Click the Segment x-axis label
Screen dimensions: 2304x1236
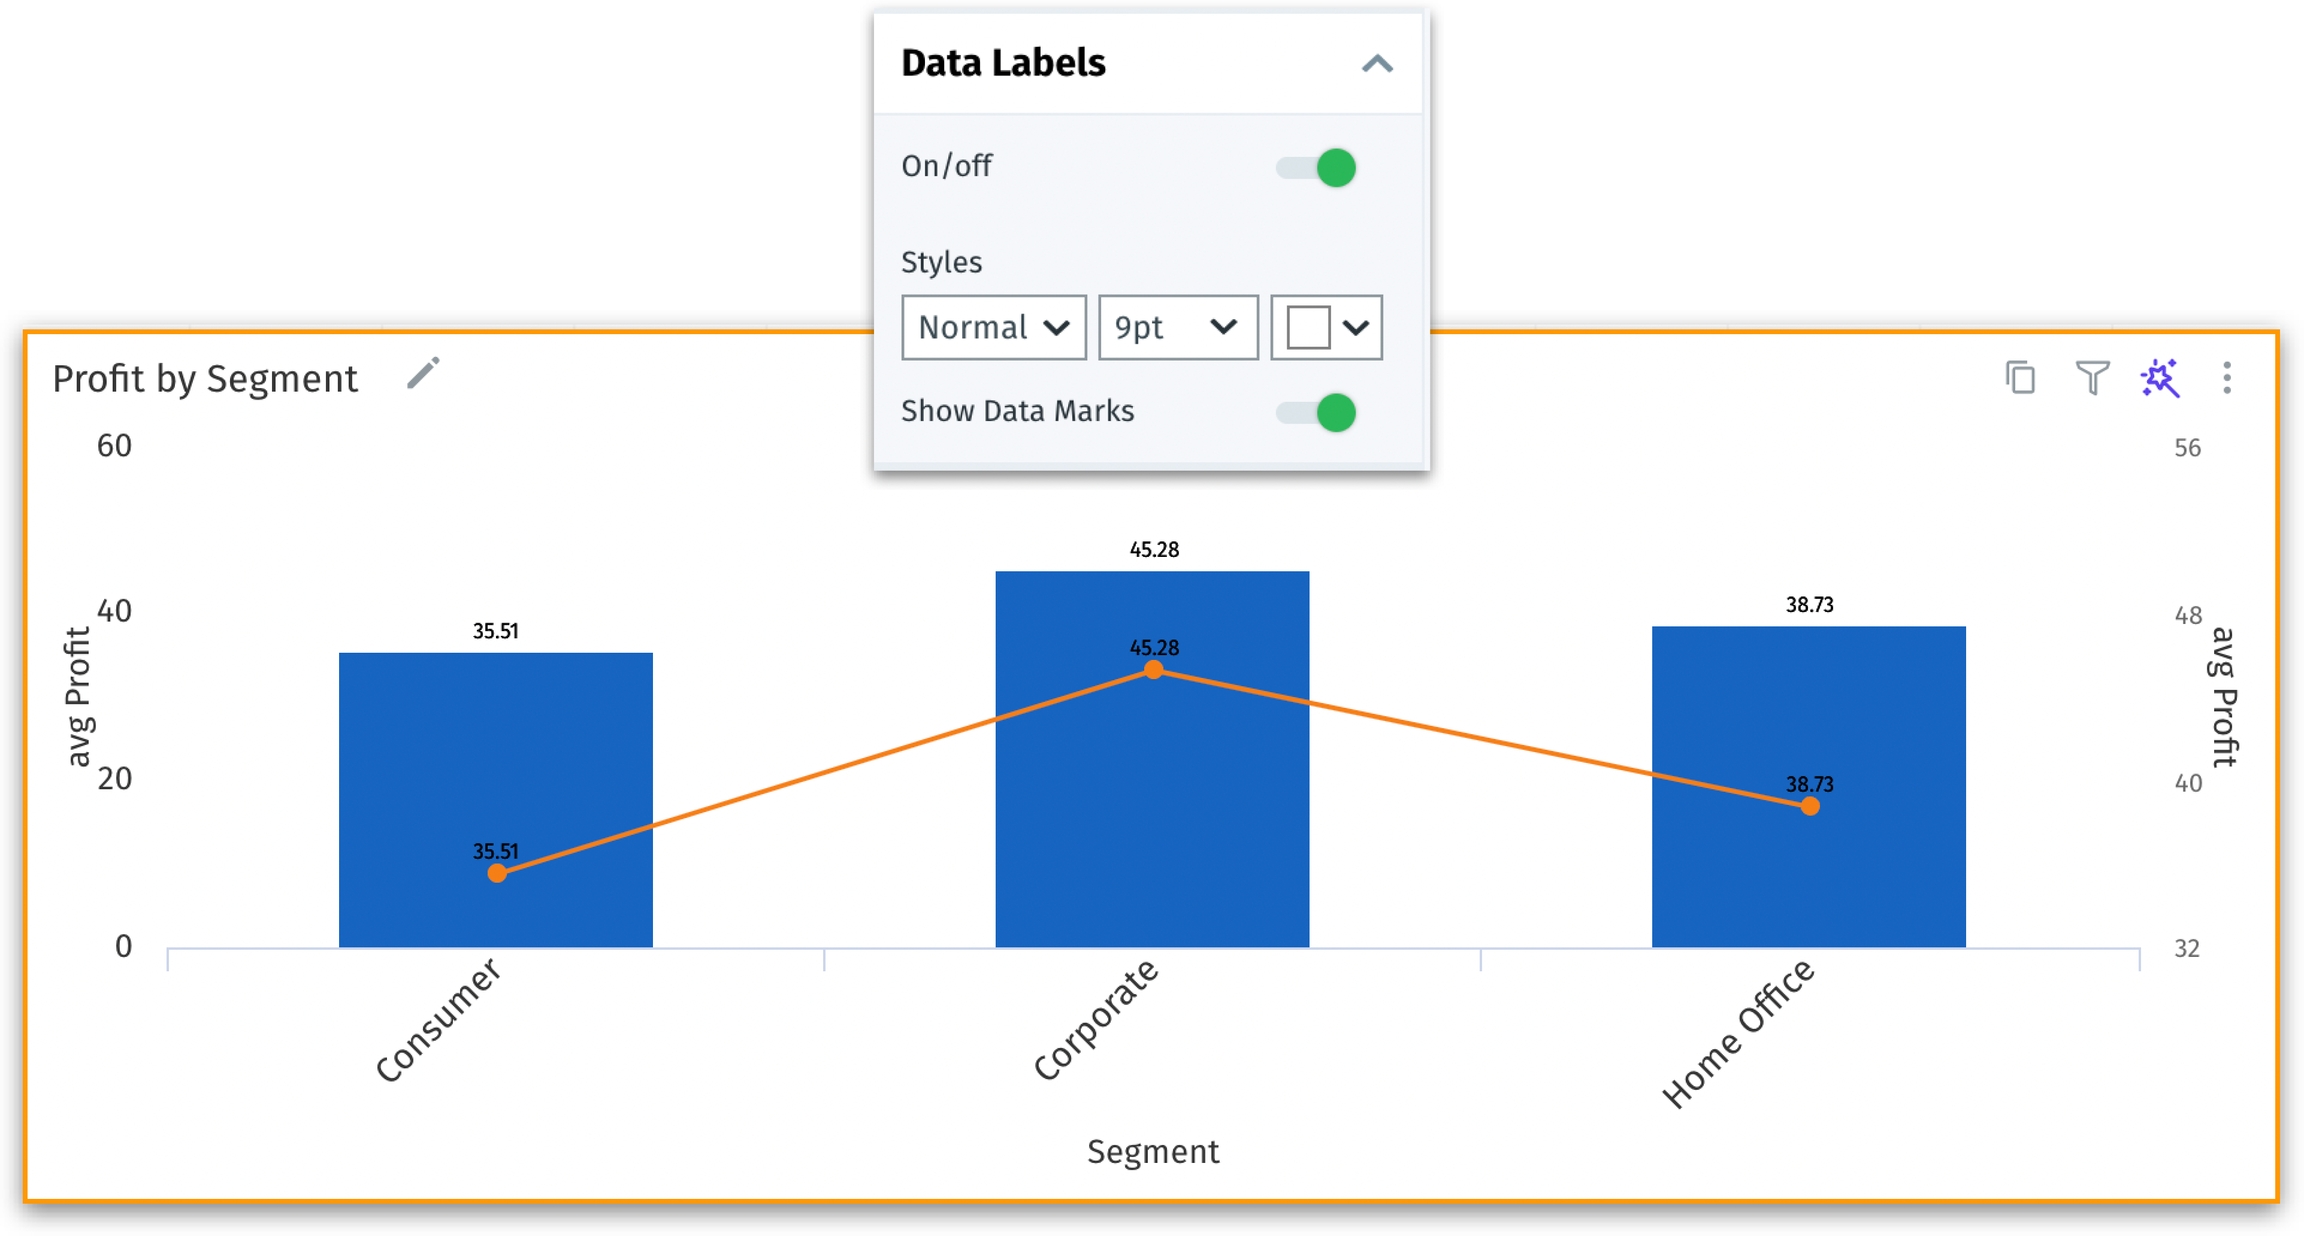(x=1153, y=1152)
